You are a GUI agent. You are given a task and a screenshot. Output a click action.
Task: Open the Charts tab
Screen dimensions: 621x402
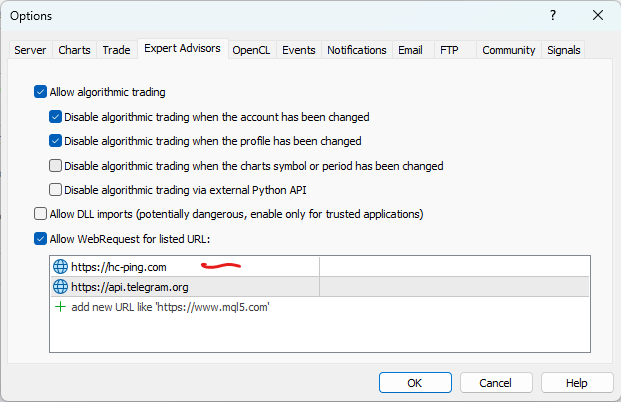coord(74,50)
